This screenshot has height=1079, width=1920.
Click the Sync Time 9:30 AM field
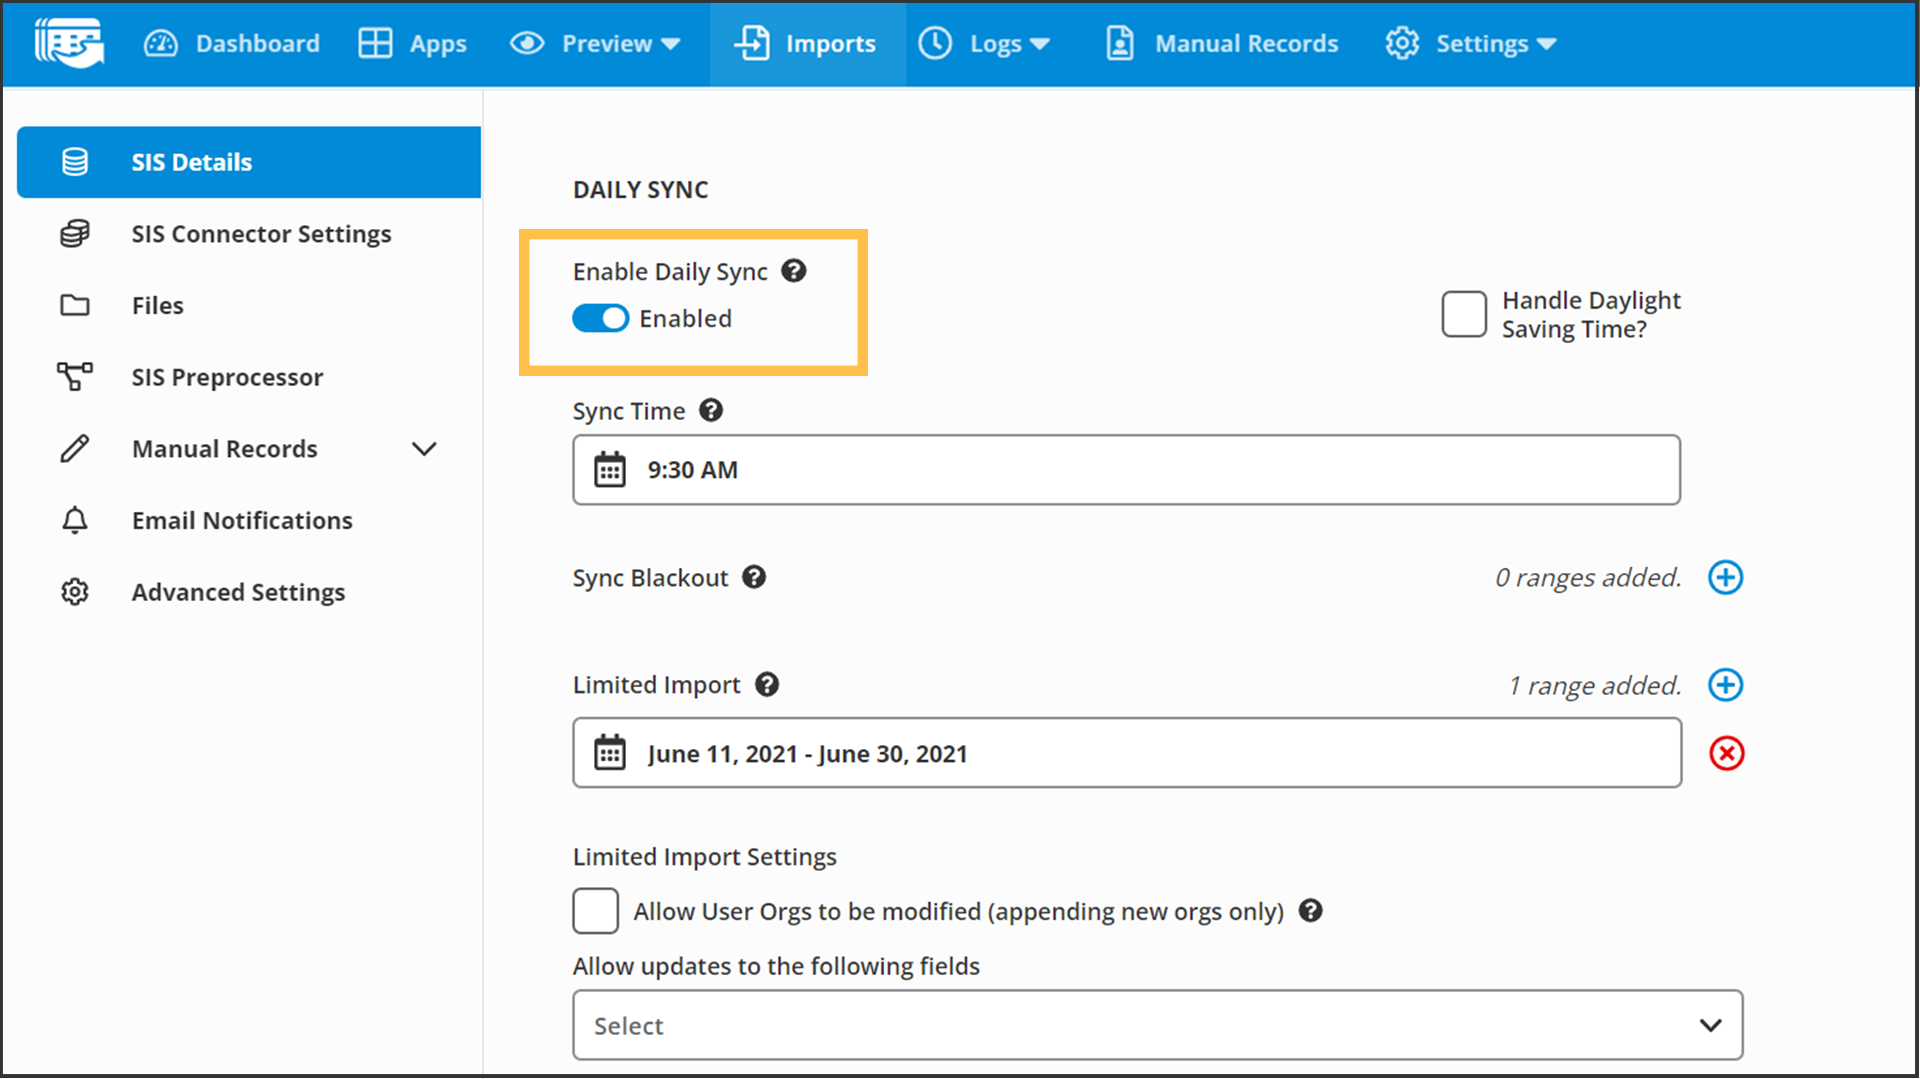point(1126,470)
